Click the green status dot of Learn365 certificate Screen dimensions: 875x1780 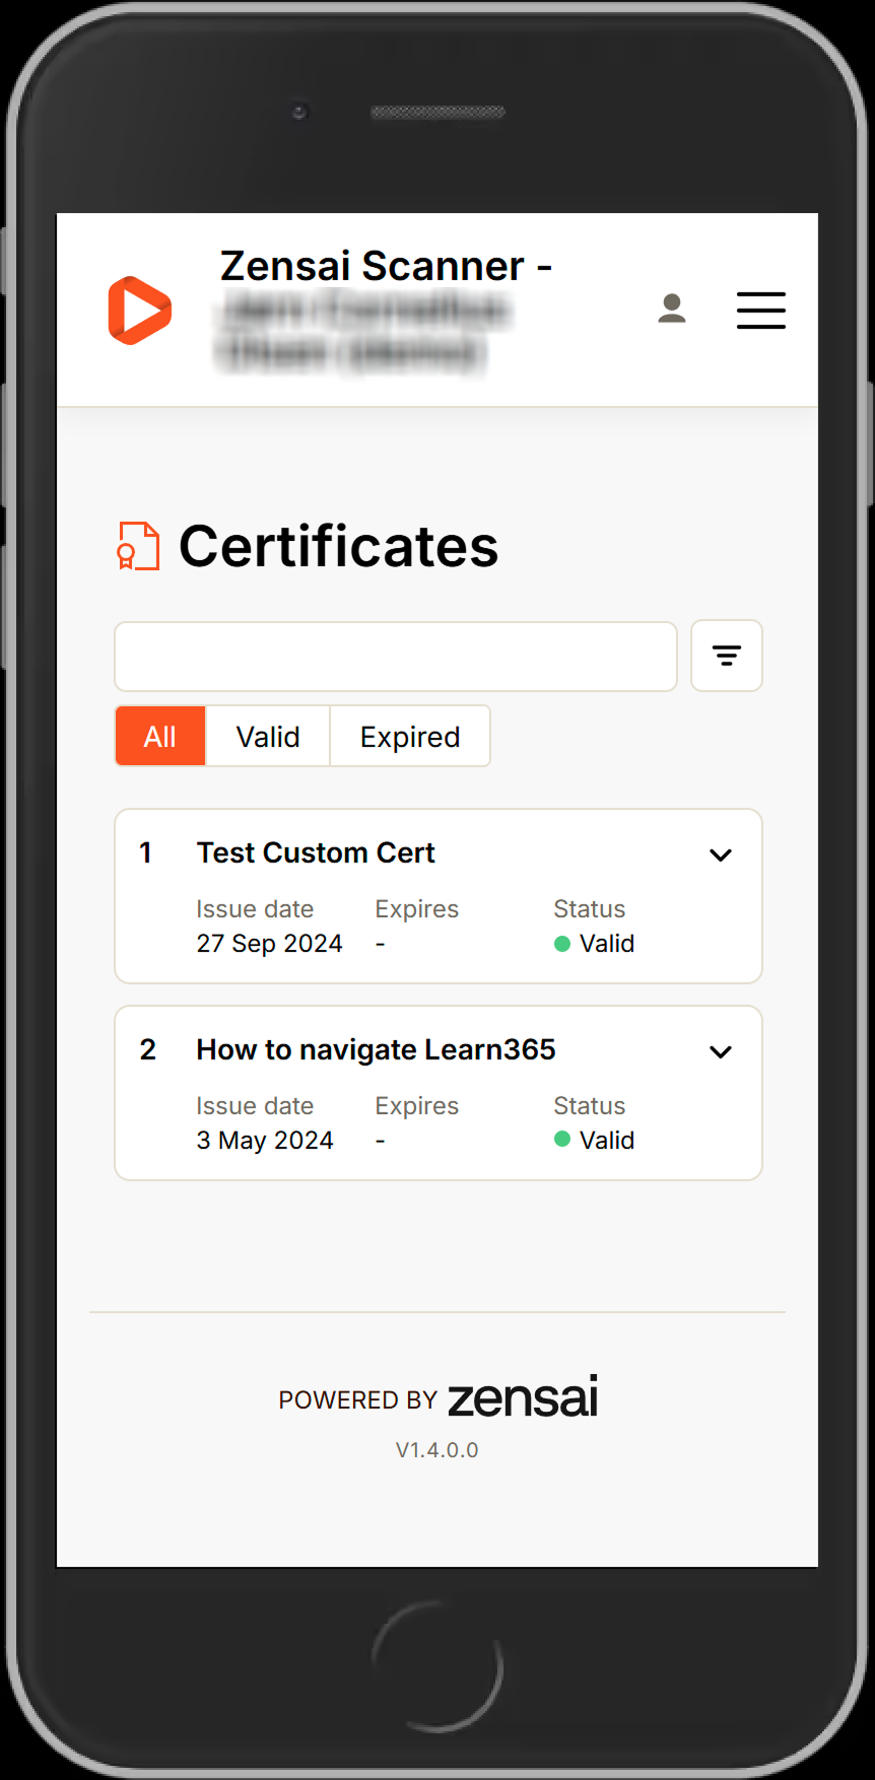point(562,1139)
